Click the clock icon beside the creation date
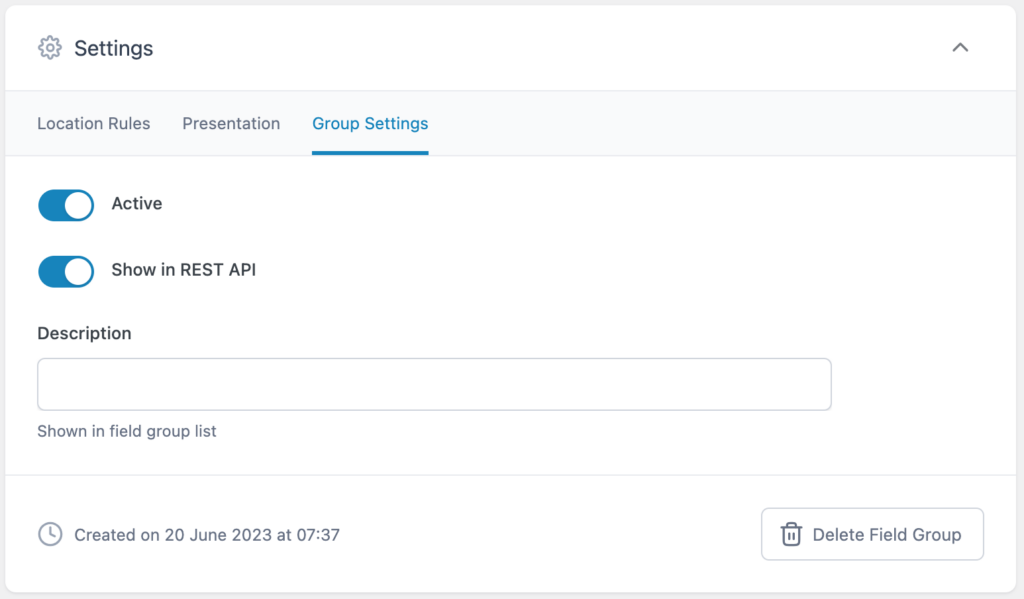Viewport: 1024px width, 599px height. pos(51,534)
